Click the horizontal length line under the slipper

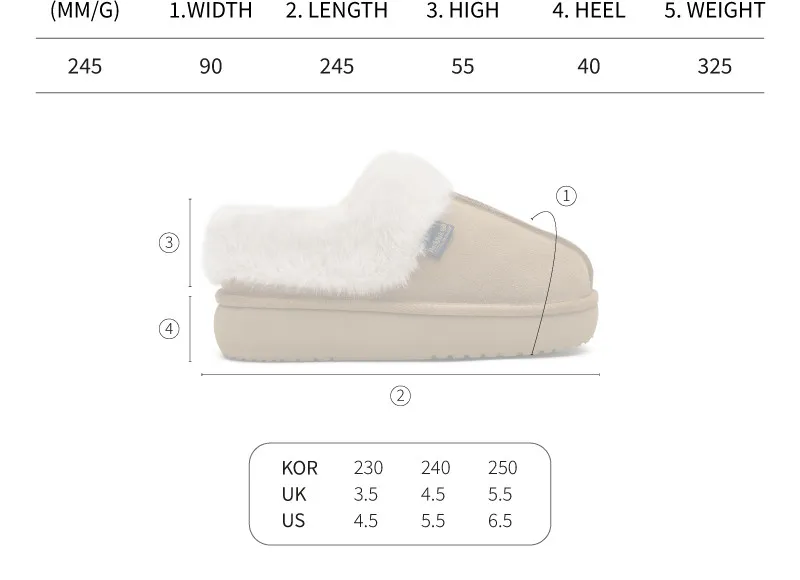coord(401,374)
